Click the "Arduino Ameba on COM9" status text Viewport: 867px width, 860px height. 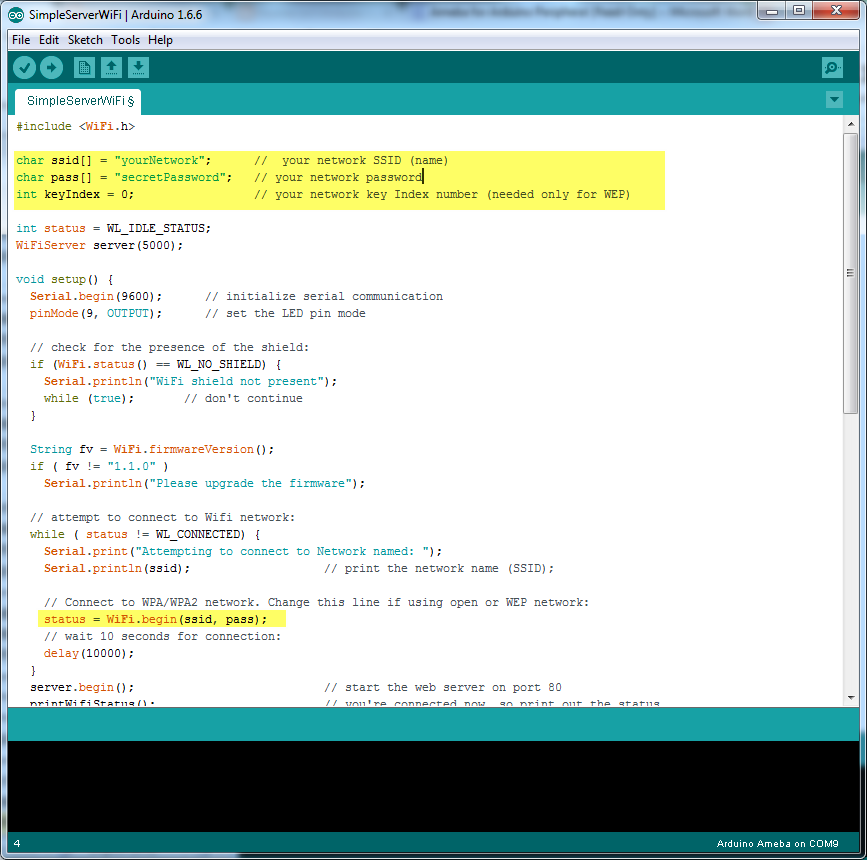(777, 844)
